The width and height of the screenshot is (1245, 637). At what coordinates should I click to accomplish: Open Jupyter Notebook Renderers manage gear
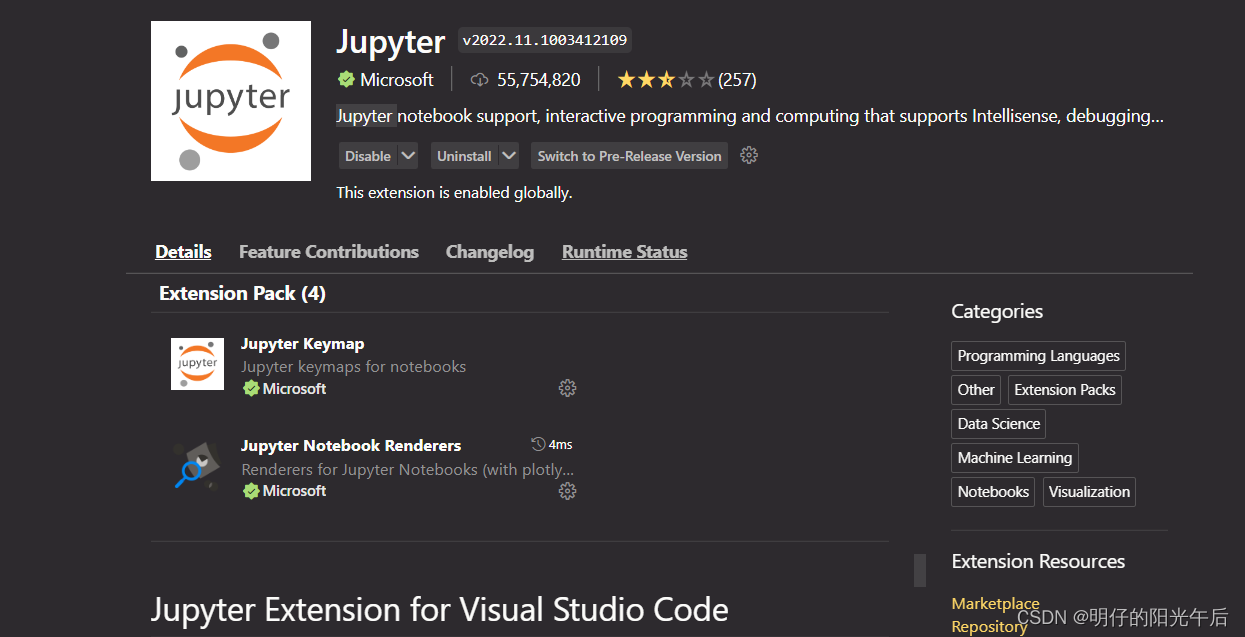[567, 490]
